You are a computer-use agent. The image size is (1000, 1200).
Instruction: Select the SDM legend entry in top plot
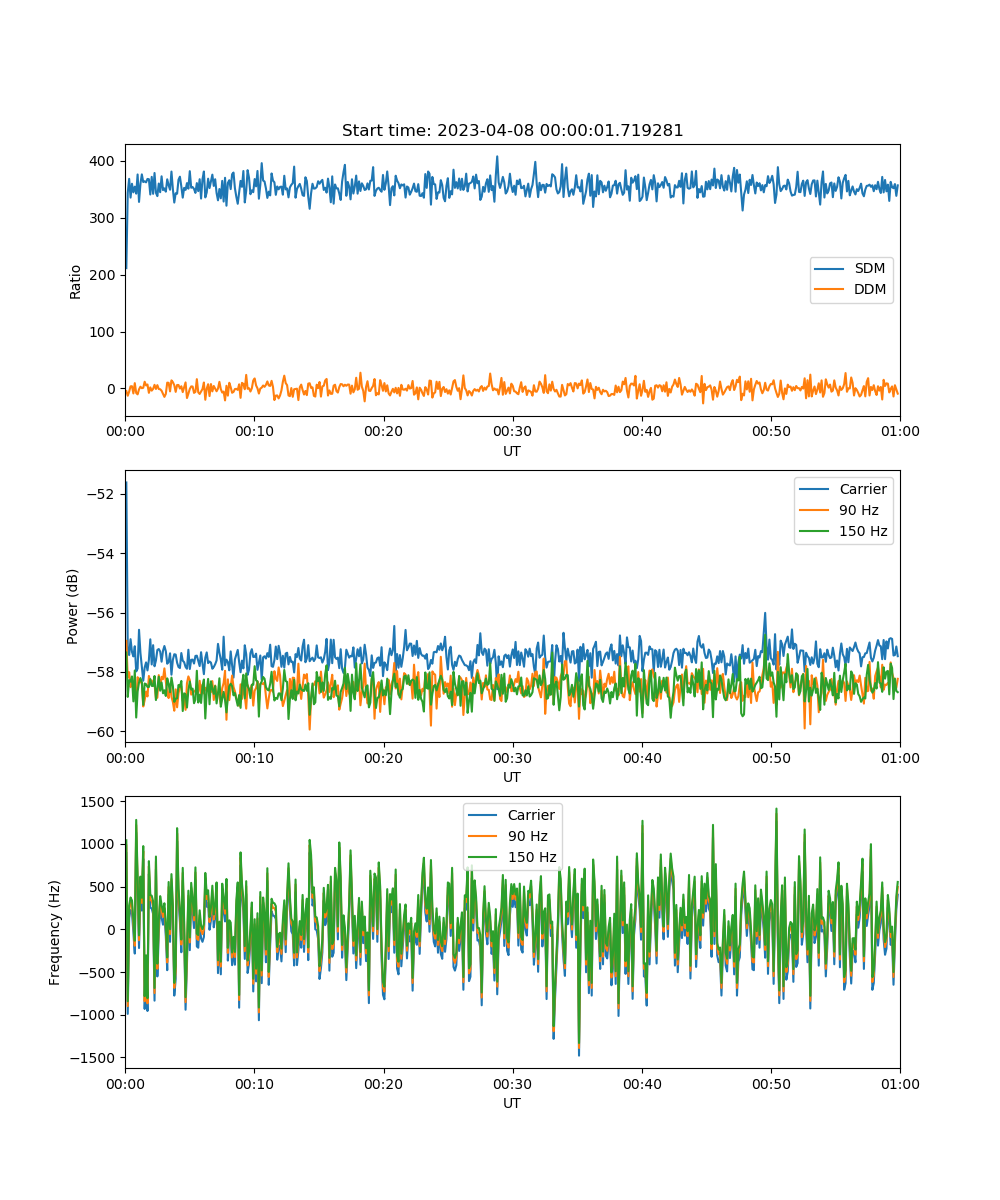851,269
